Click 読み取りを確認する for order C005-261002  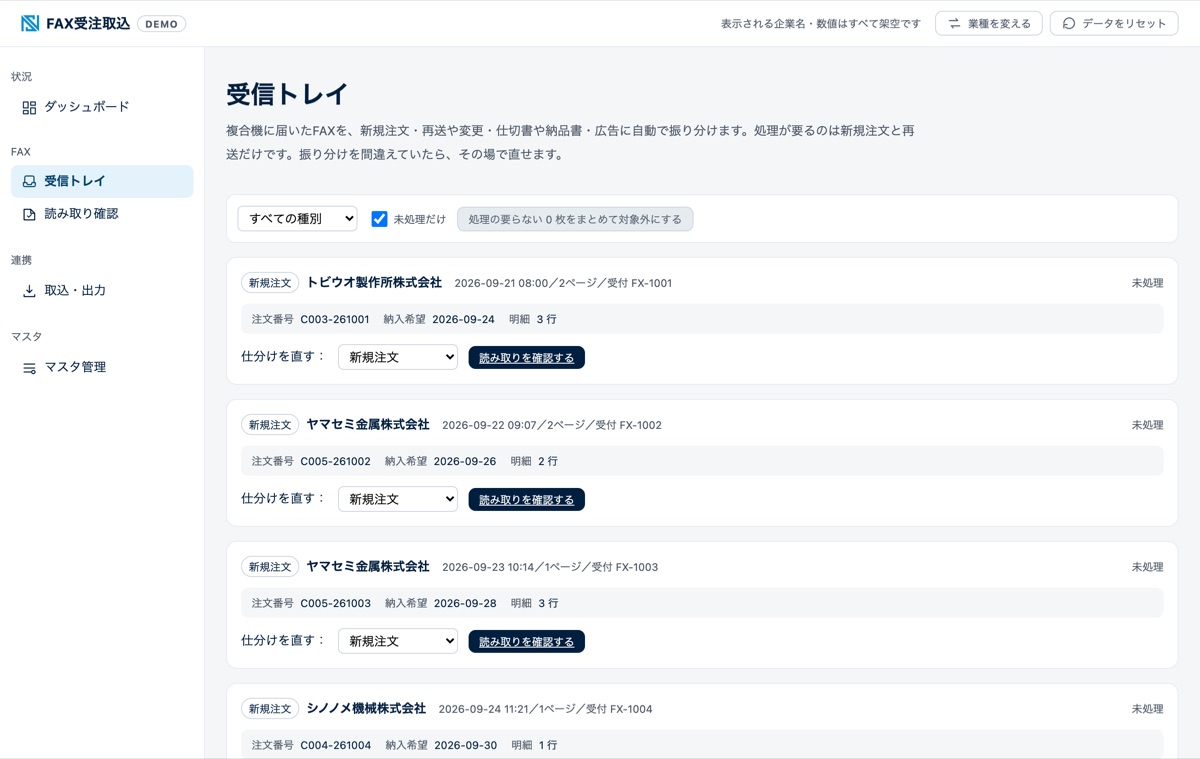[526, 499]
